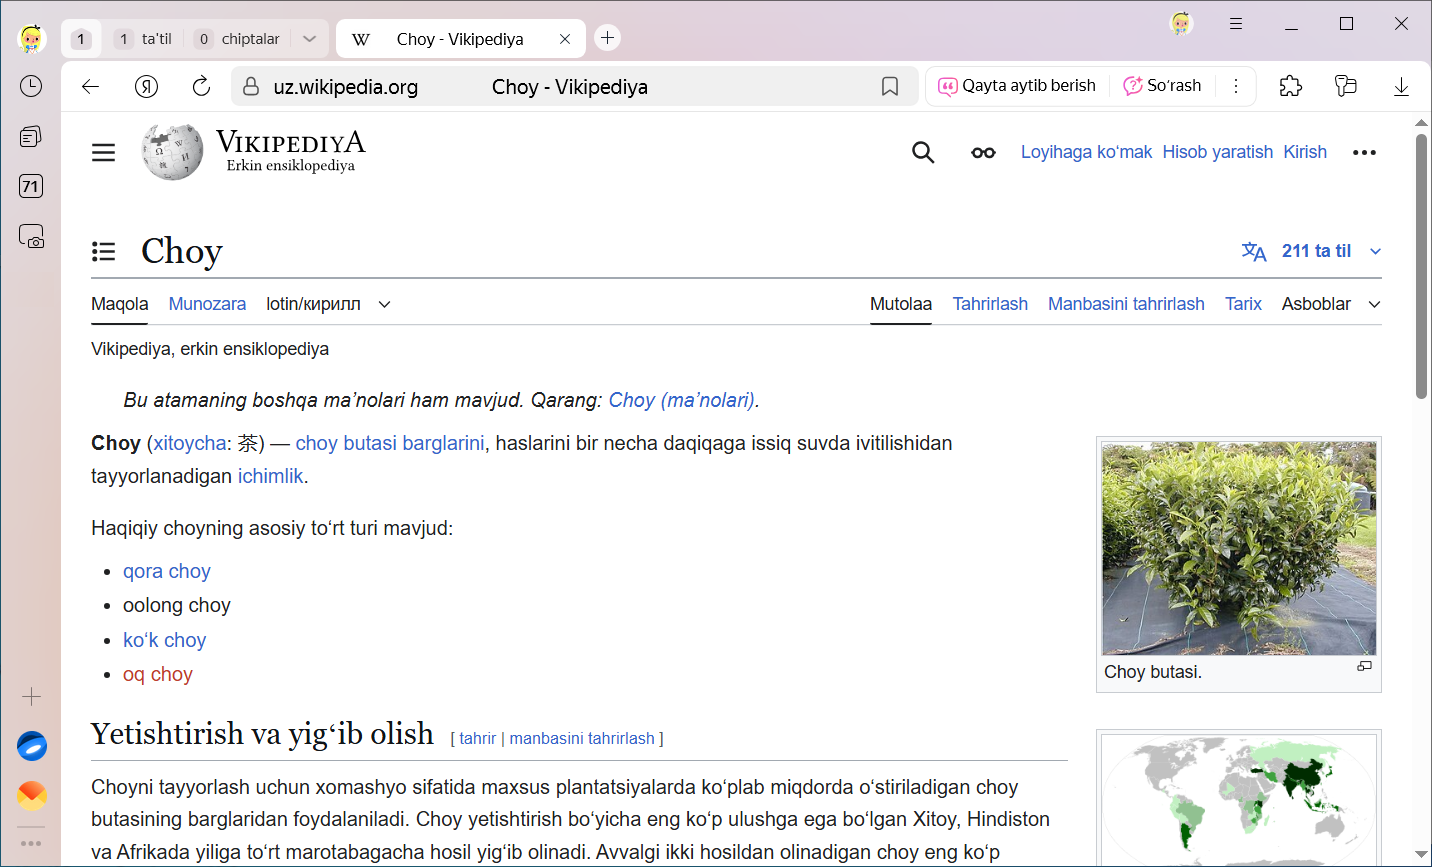1432x867 pixels.
Task: Click the Wikipedia search magnifier icon
Action: coord(923,152)
